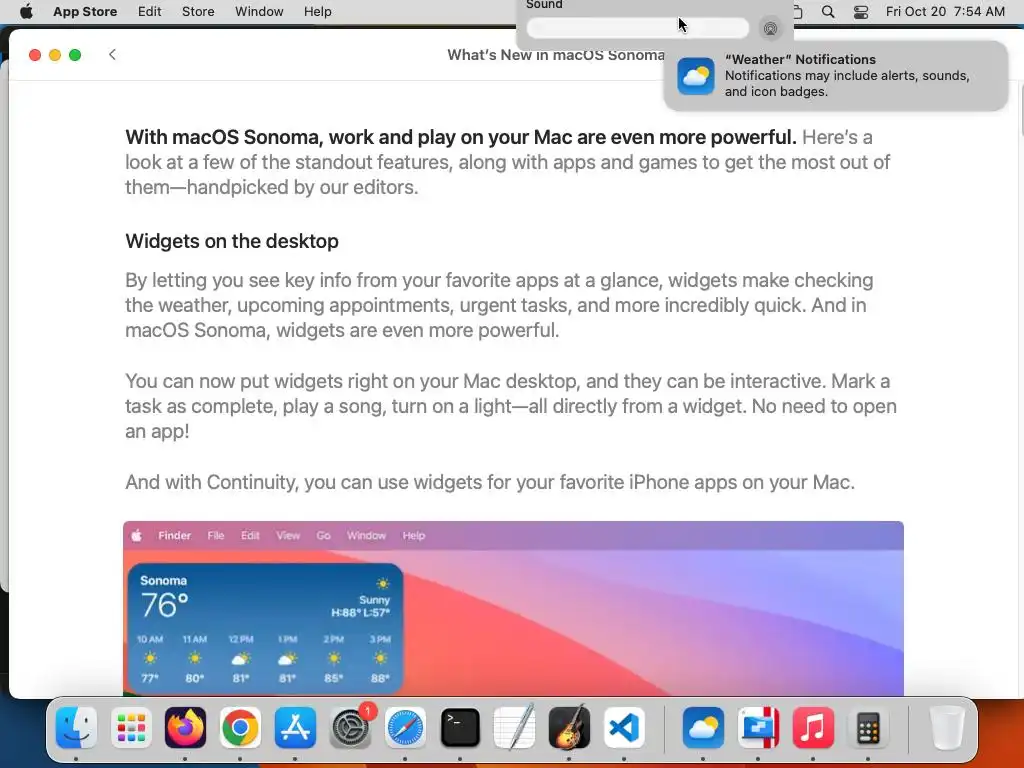Launch Firefox from the Dock

coord(185,727)
